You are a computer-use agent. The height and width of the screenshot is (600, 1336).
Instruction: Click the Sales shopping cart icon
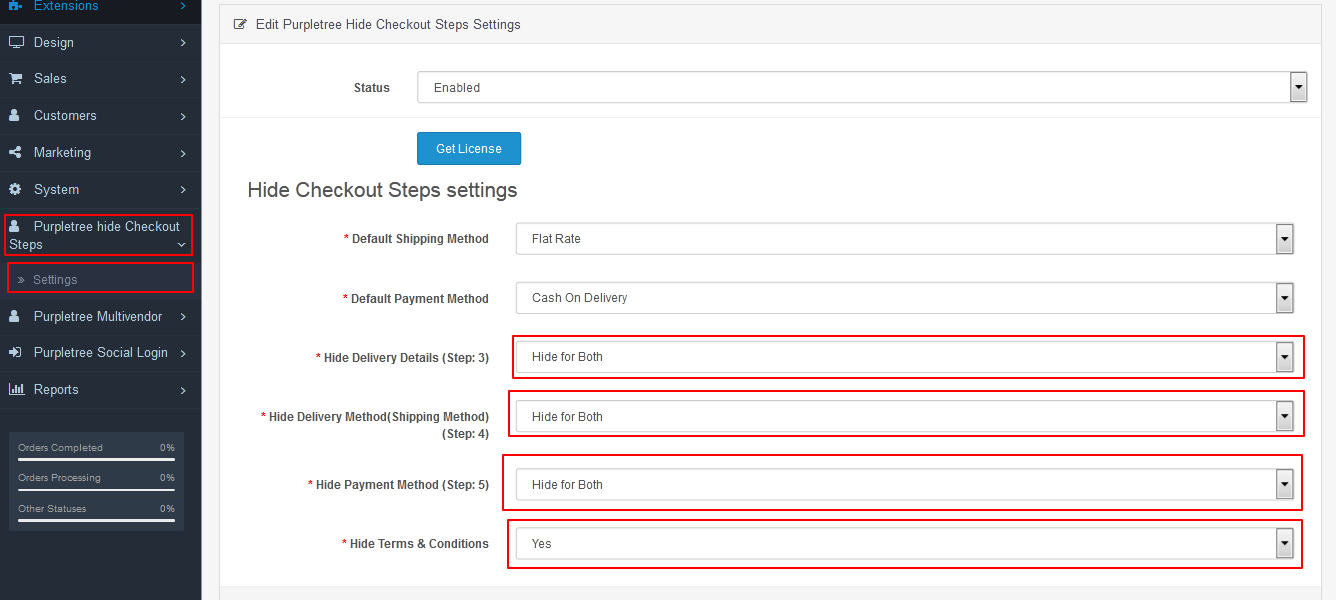15,79
